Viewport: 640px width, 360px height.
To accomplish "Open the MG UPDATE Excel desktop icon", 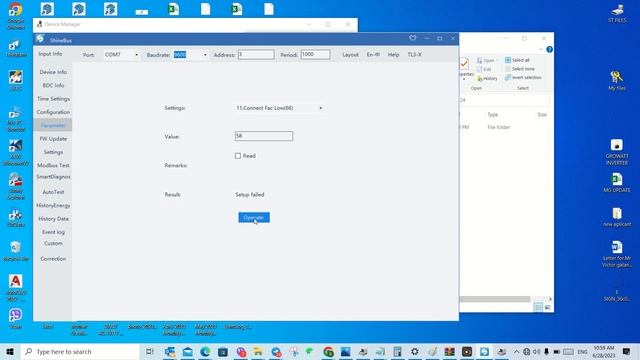I will point(617,182).
